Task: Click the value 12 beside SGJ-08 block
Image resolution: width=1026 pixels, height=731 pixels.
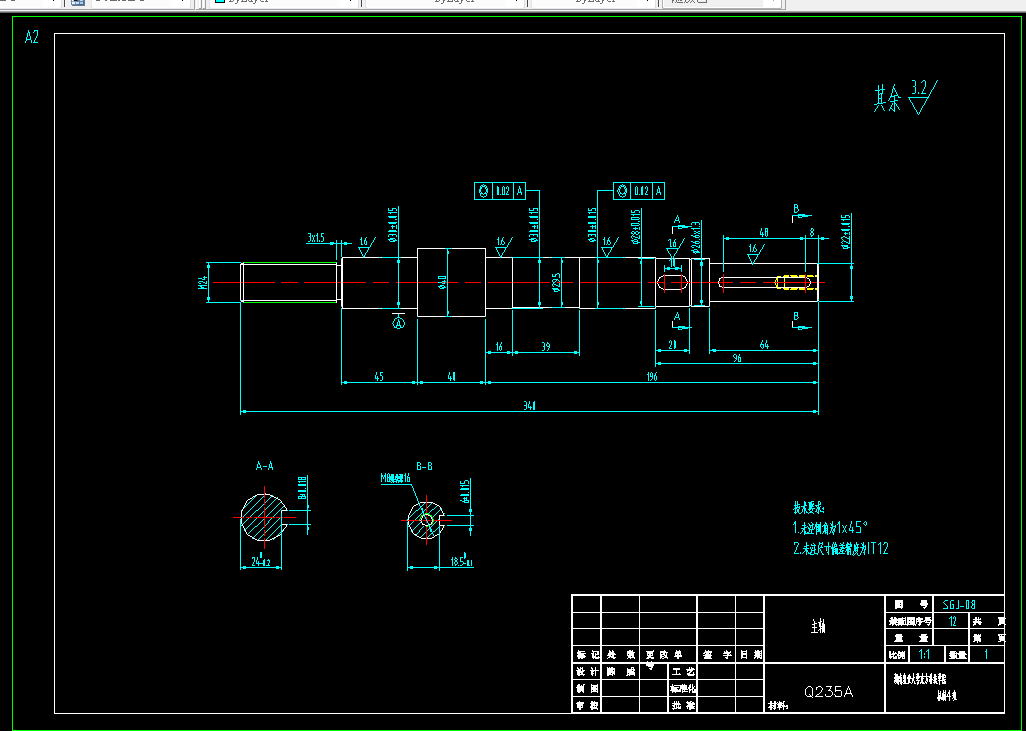Action: (953, 621)
